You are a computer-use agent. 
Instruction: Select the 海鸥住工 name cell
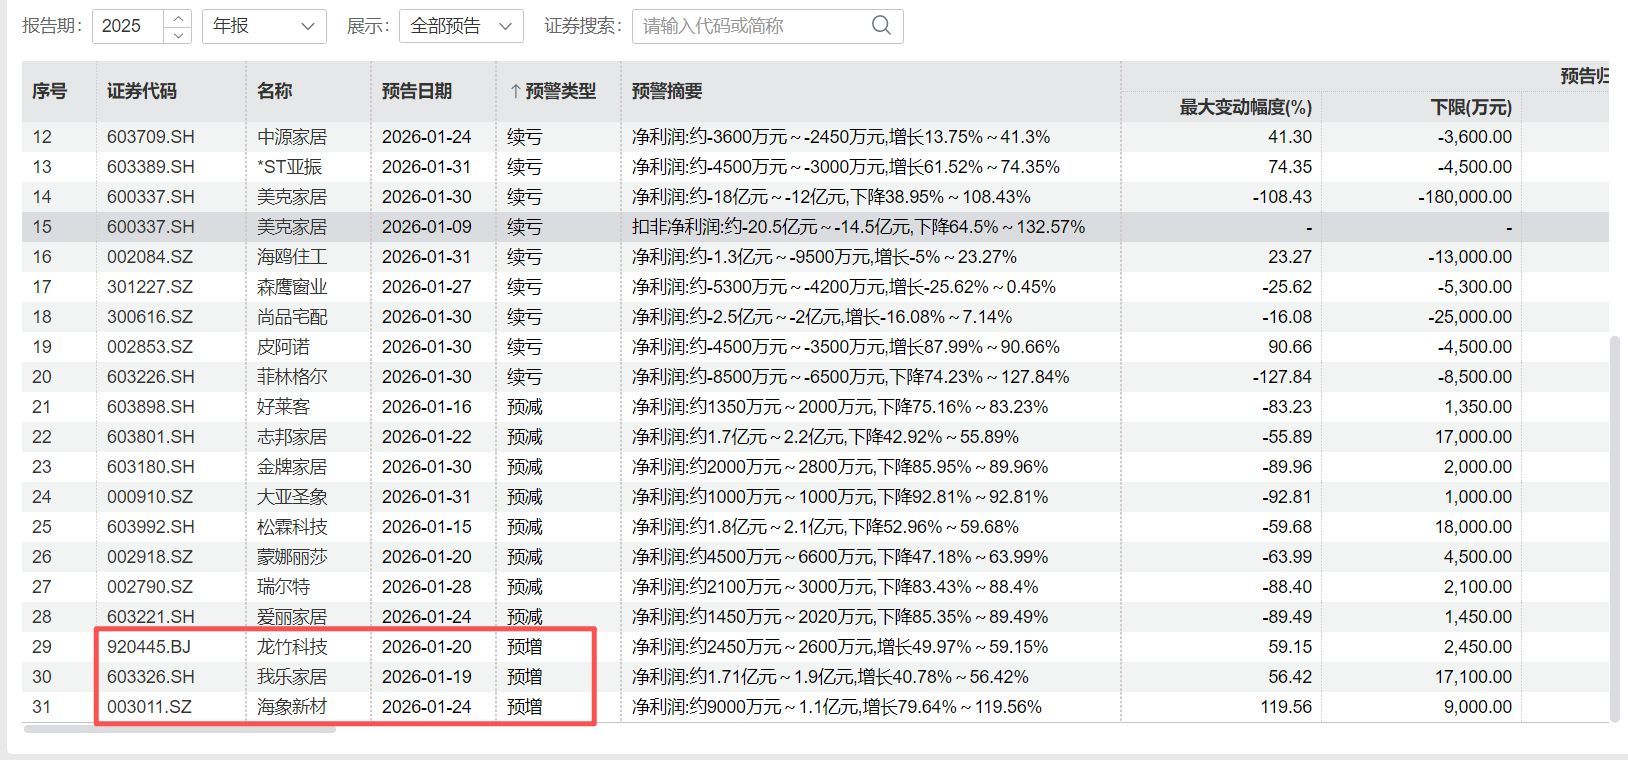pos(292,257)
